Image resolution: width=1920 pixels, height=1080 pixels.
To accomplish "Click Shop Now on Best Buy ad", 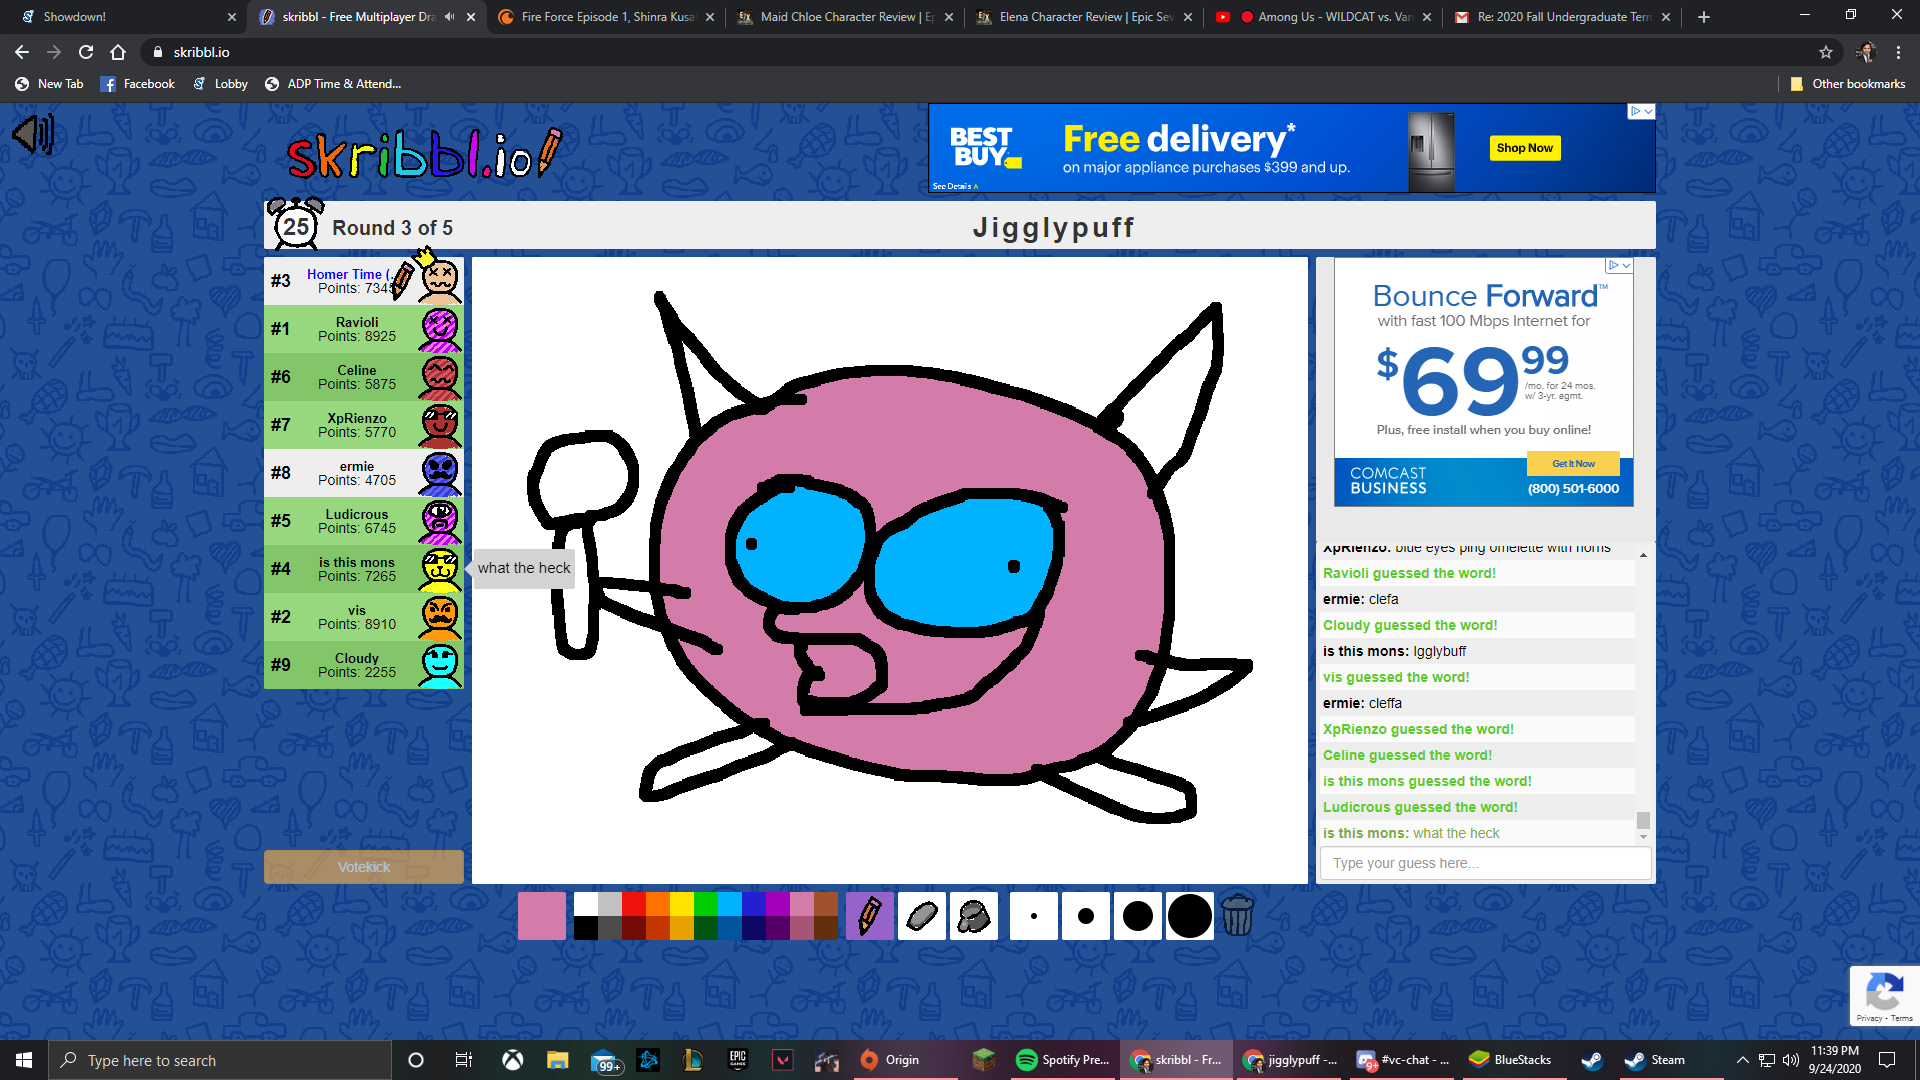I will tap(1524, 148).
